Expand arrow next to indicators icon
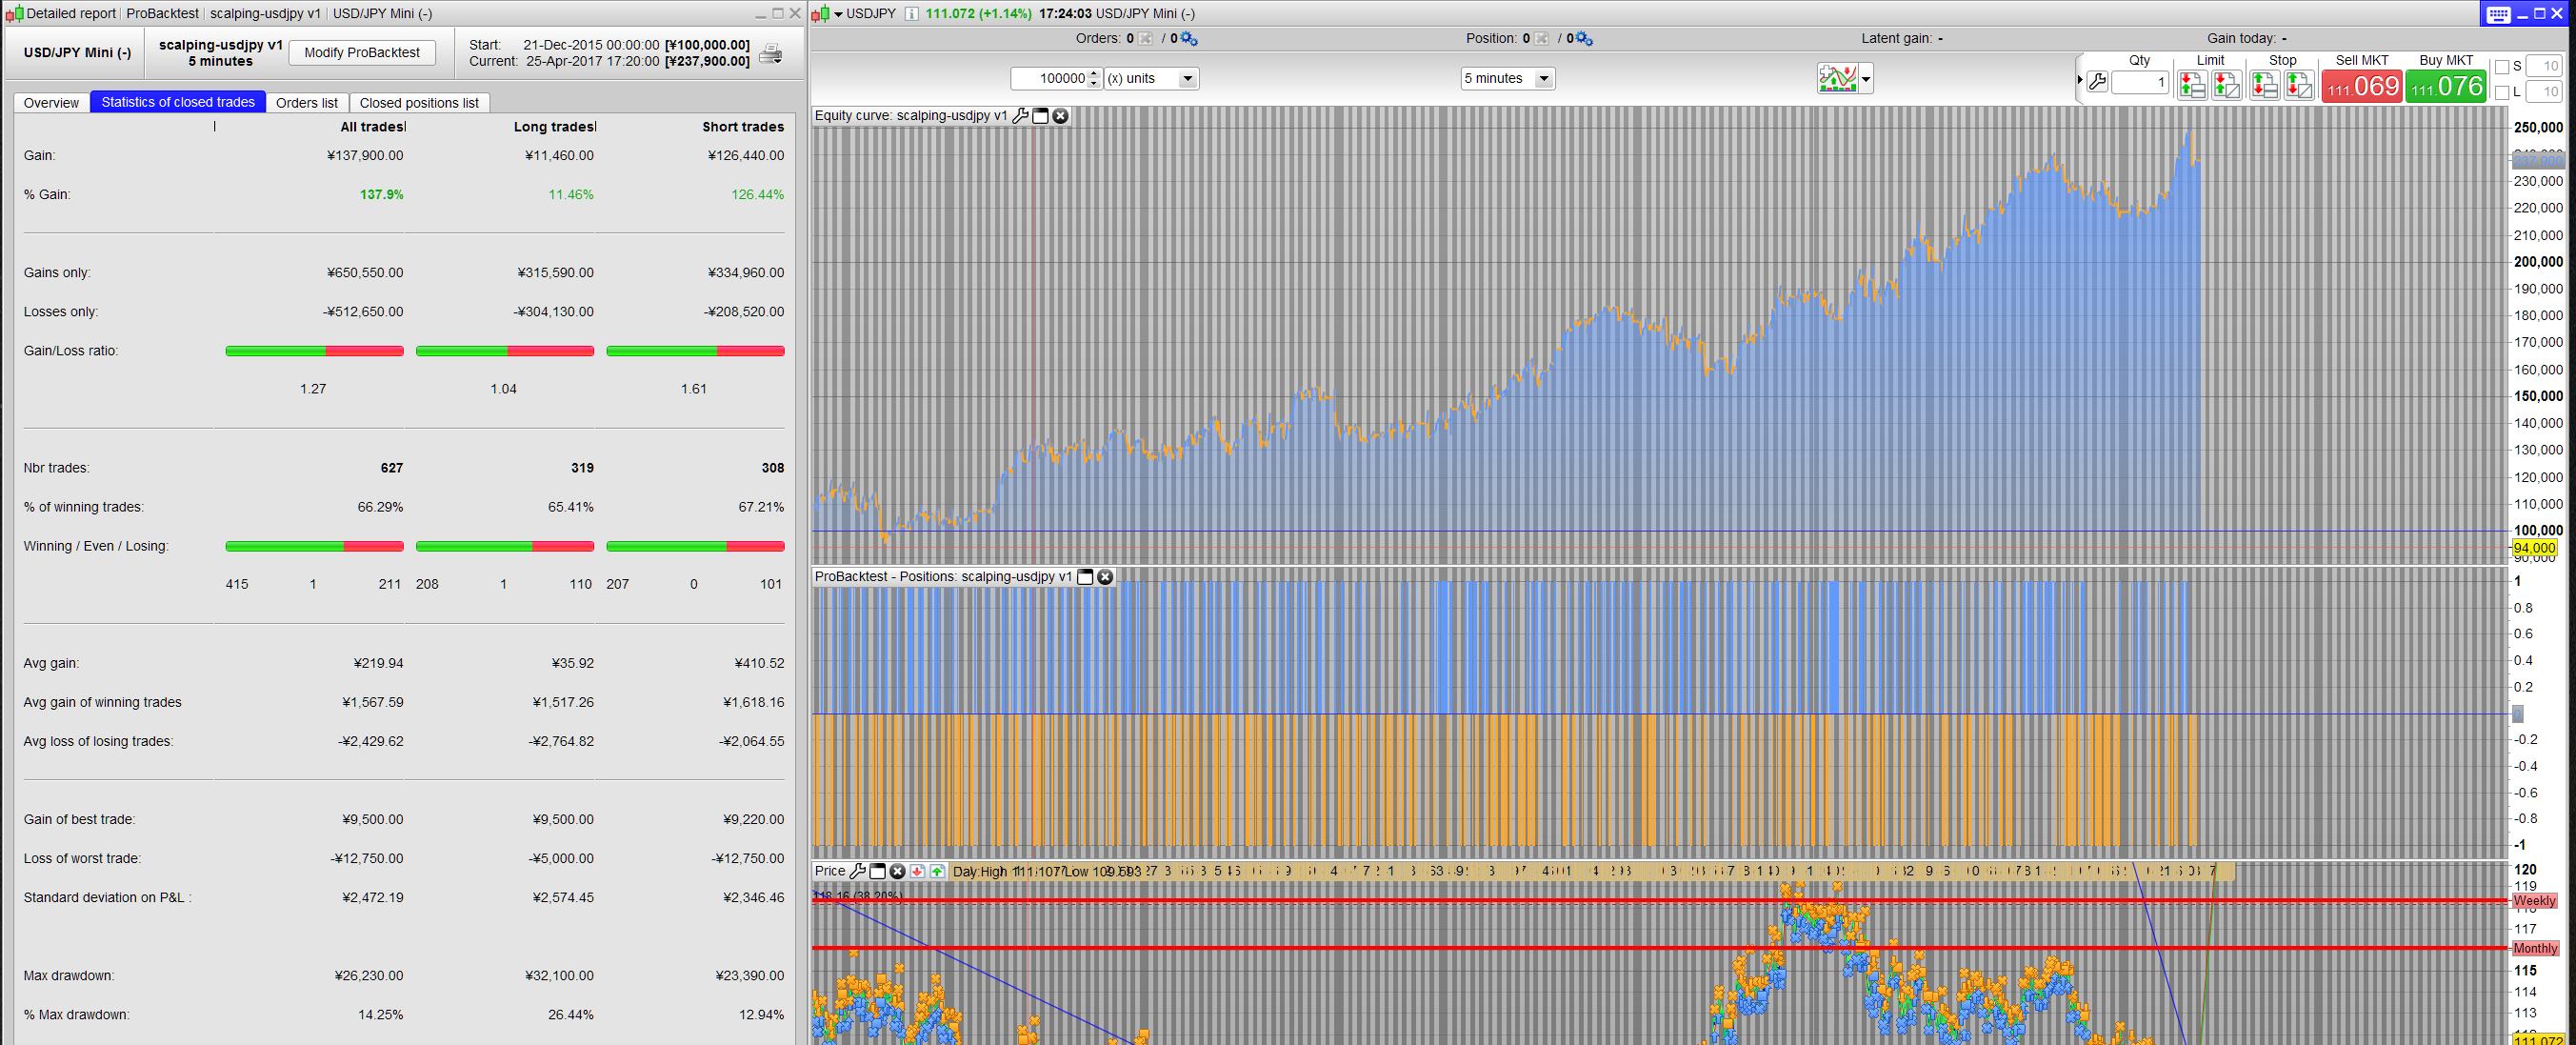The width and height of the screenshot is (2576, 1045). pyautogui.click(x=1866, y=80)
